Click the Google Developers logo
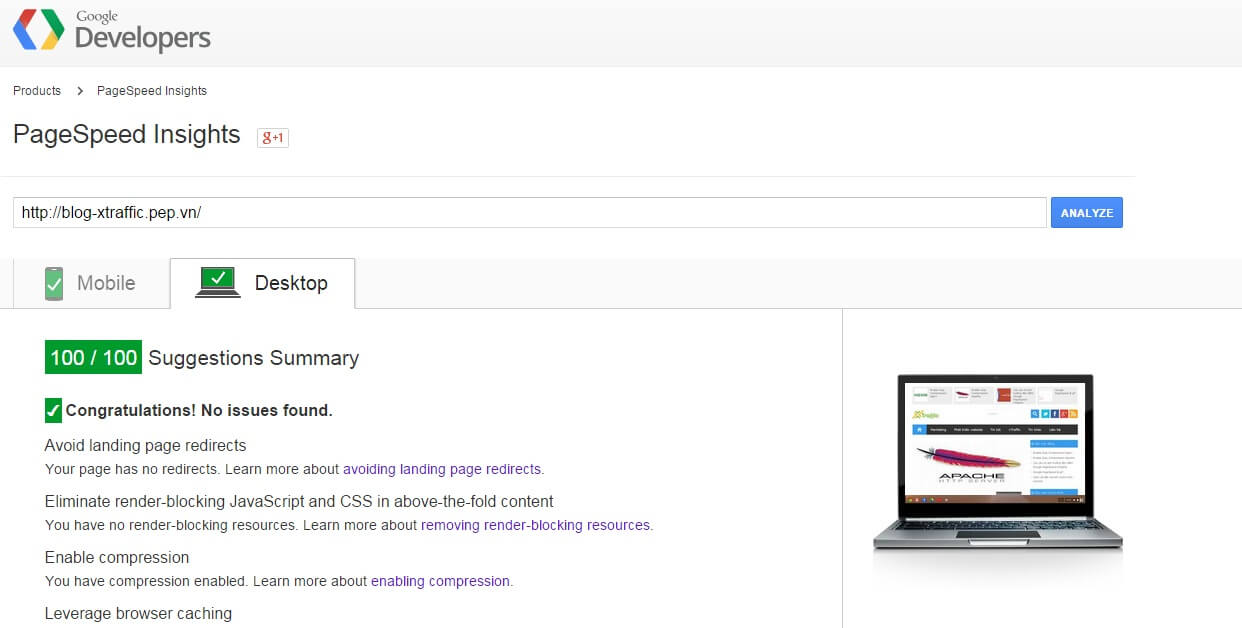 [111, 31]
